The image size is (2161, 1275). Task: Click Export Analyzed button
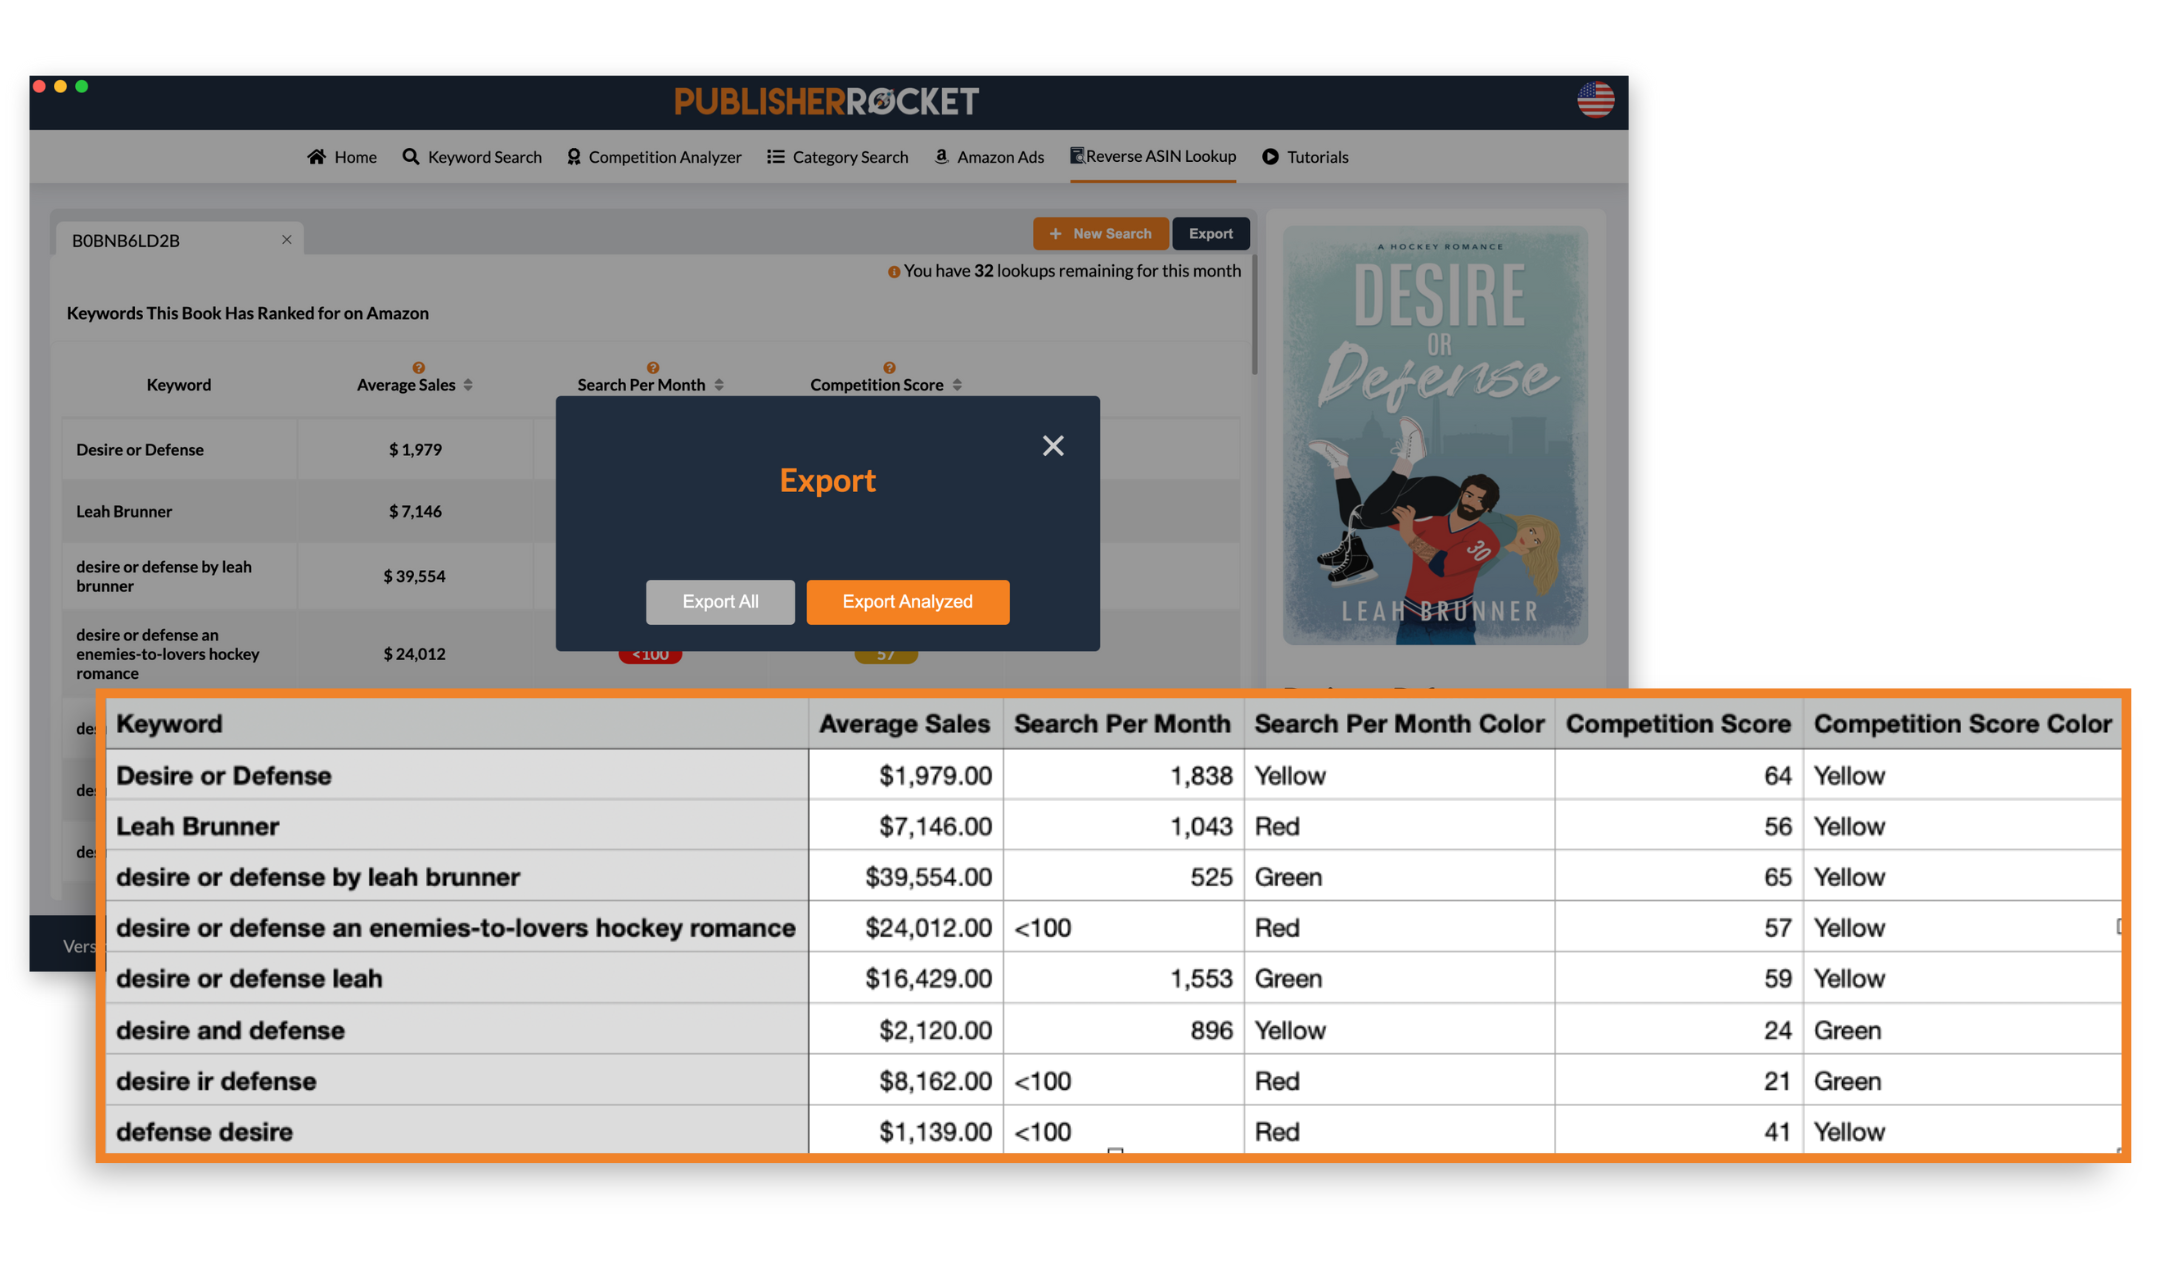[x=908, y=602]
